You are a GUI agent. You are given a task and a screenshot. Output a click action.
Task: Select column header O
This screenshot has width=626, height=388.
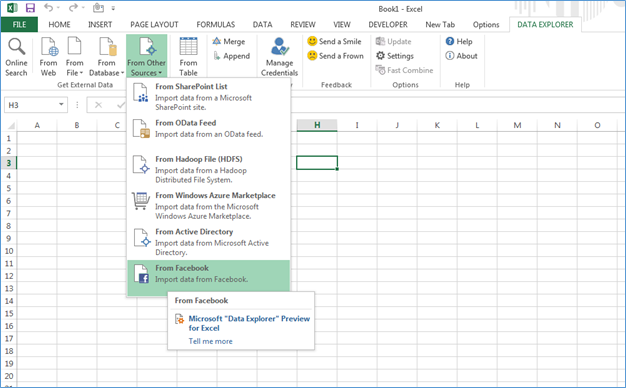(x=597, y=125)
